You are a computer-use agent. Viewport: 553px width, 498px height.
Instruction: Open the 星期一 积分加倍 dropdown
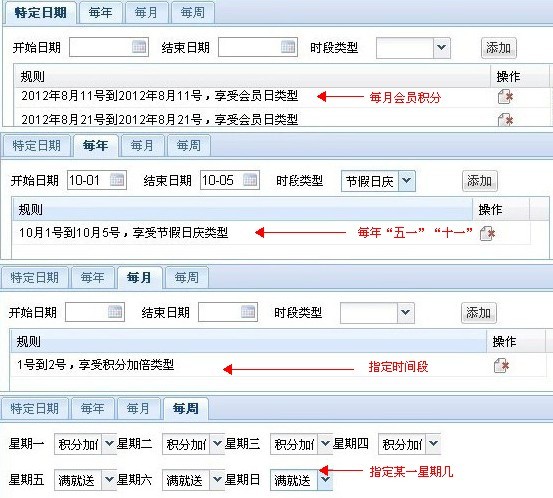coord(109,443)
